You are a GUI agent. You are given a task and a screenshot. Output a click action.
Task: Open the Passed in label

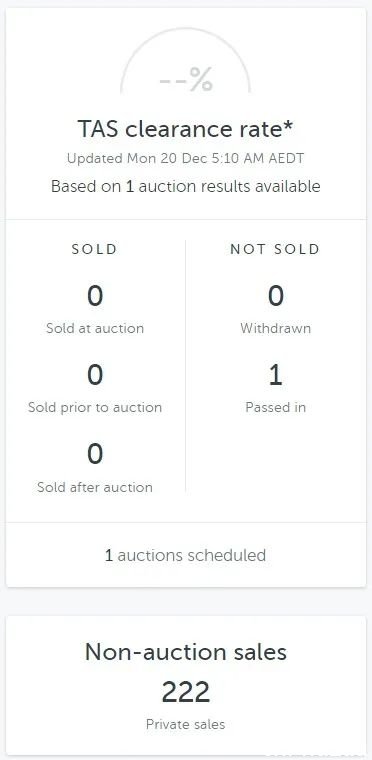pos(275,408)
